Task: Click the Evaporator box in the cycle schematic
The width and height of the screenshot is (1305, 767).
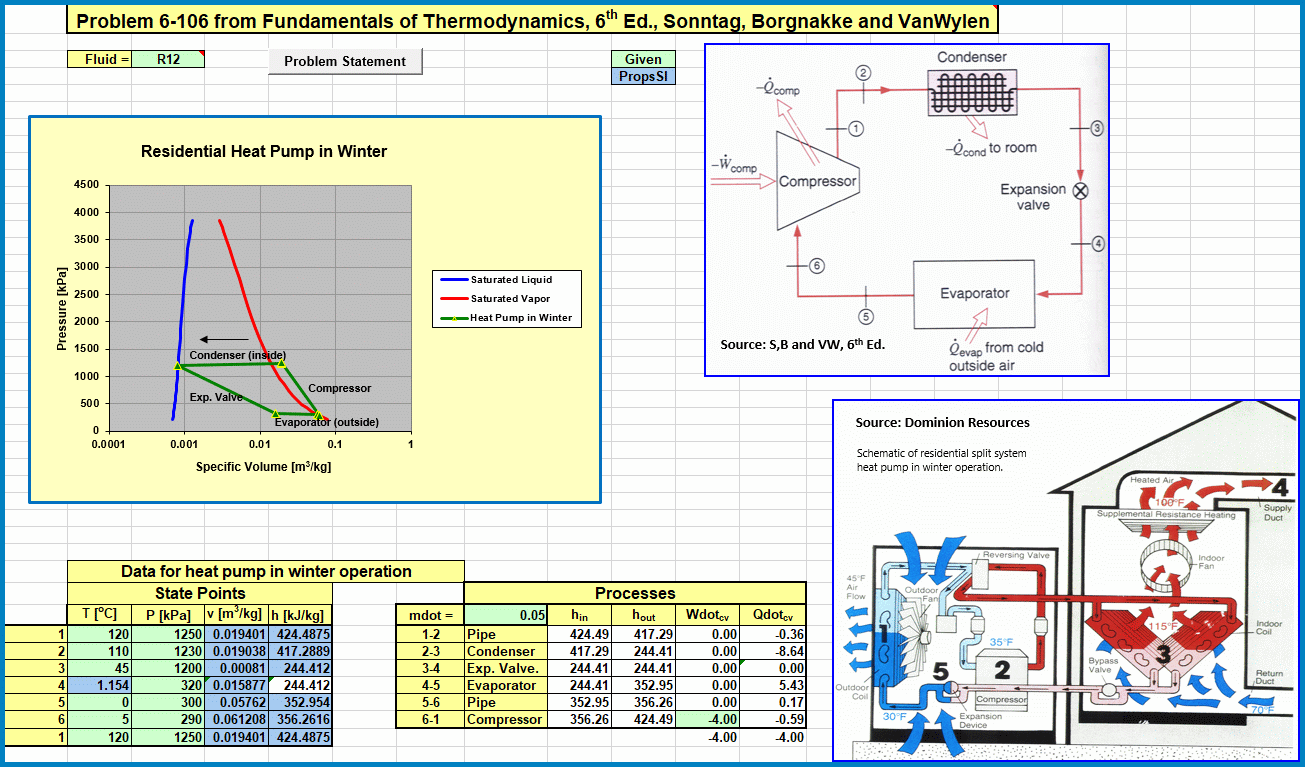Action: [x=974, y=293]
